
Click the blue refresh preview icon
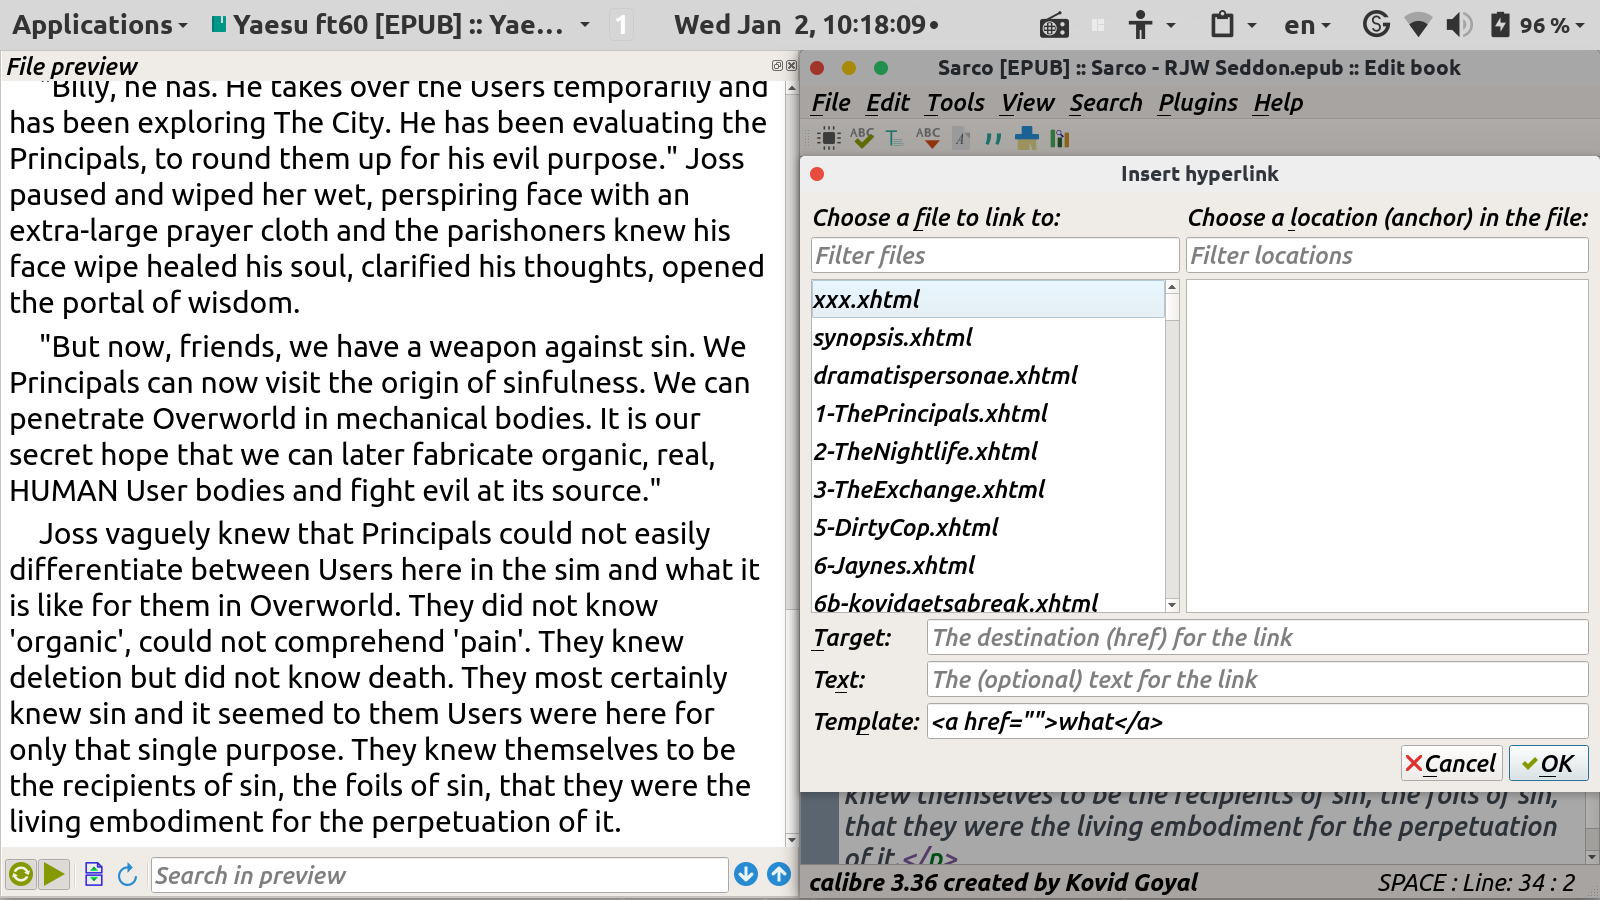click(x=127, y=875)
